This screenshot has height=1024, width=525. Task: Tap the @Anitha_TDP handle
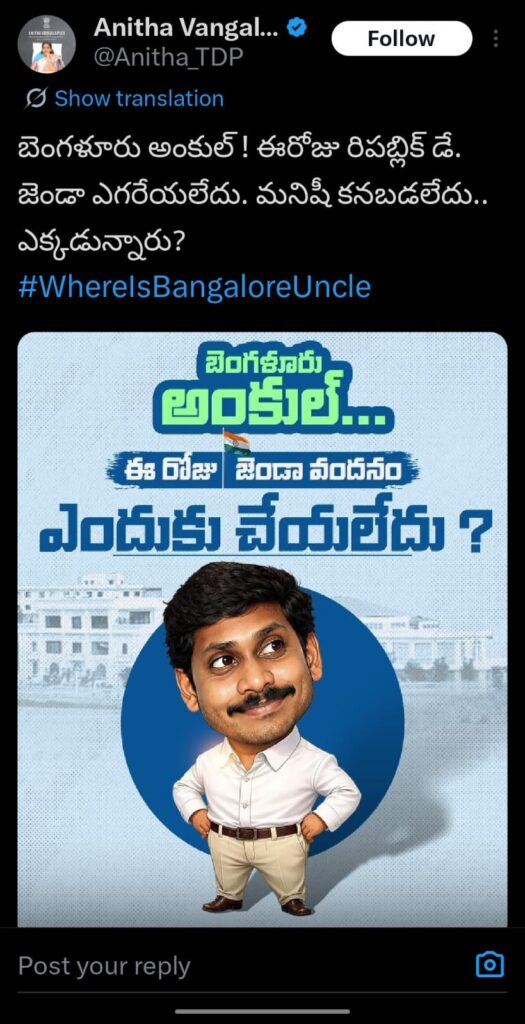tap(168, 57)
